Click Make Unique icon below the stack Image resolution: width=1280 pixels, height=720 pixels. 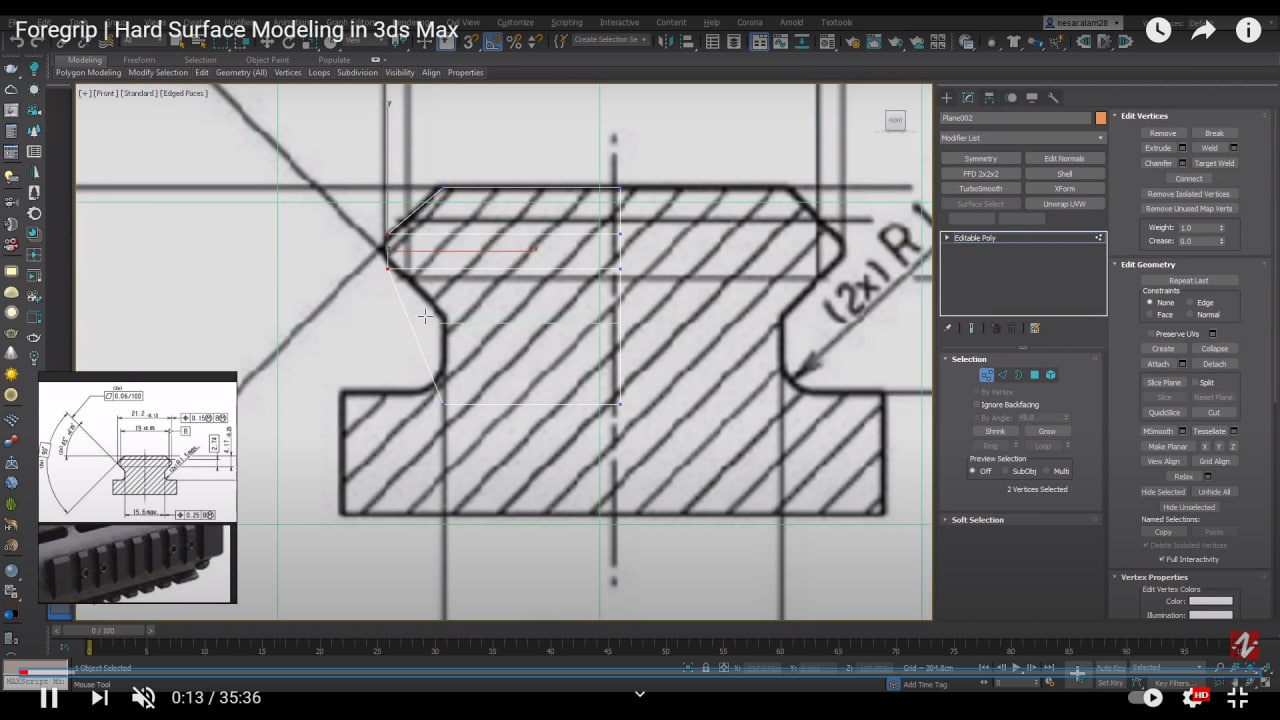click(994, 328)
